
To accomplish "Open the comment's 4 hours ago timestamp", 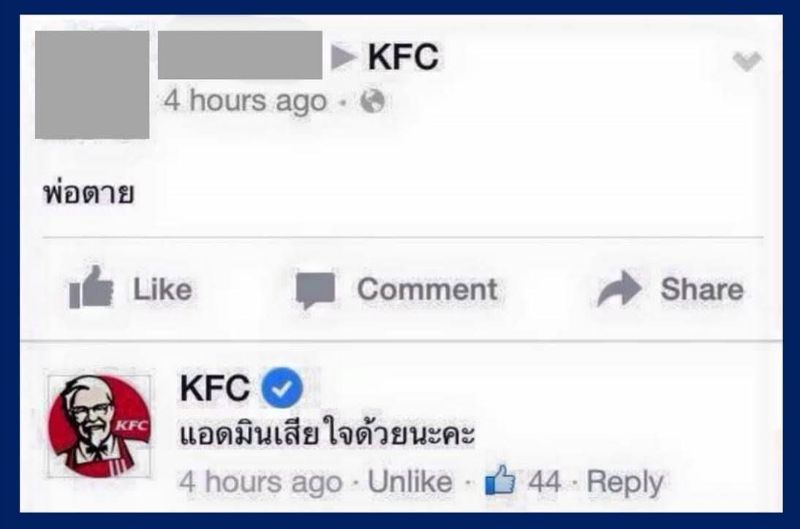I will pos(261,482).
